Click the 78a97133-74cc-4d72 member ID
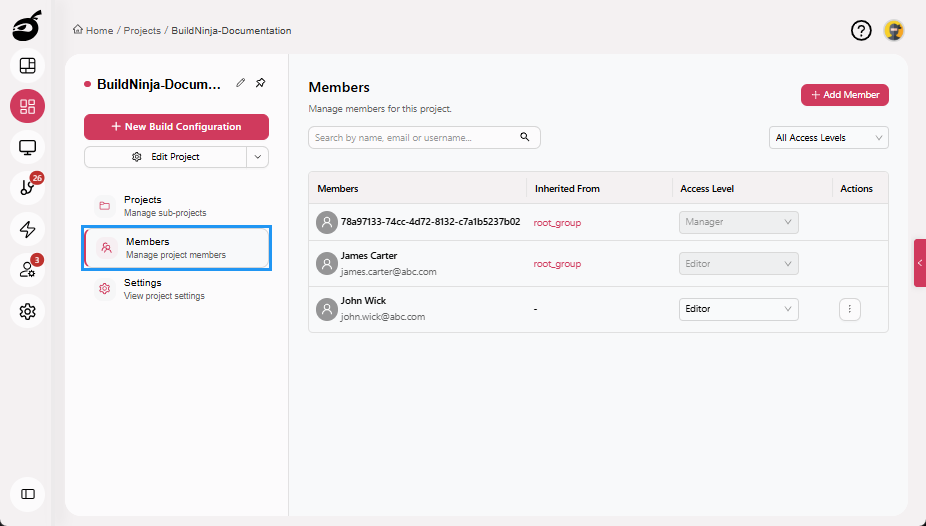This screenshot has width=926, height=526. coord(431,222)
